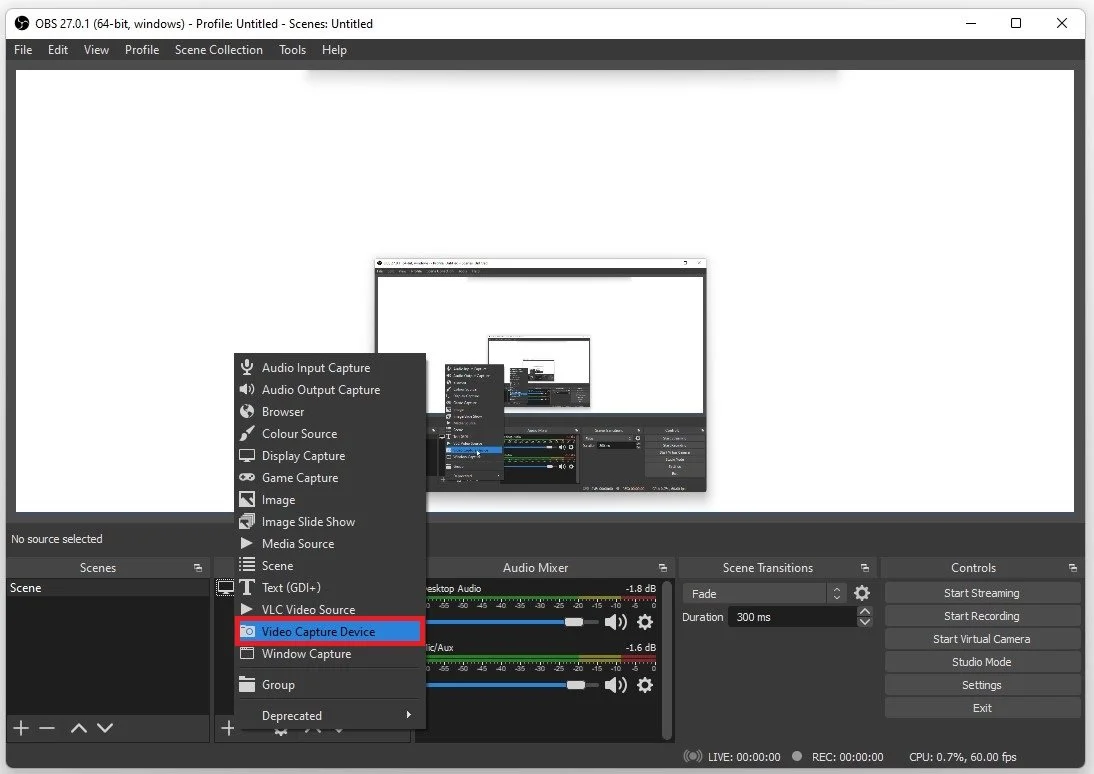This screenshot has height=774, width=1094.
Task: Decrease transition duration with down arrow
Action: (864, 623)
